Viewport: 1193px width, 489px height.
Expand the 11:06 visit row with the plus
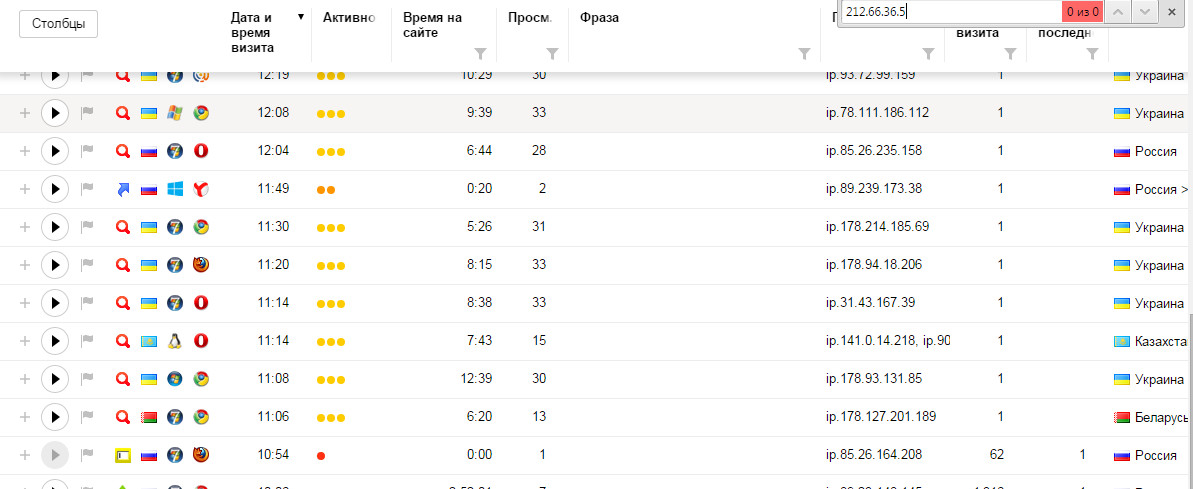(x=25, y=417)
